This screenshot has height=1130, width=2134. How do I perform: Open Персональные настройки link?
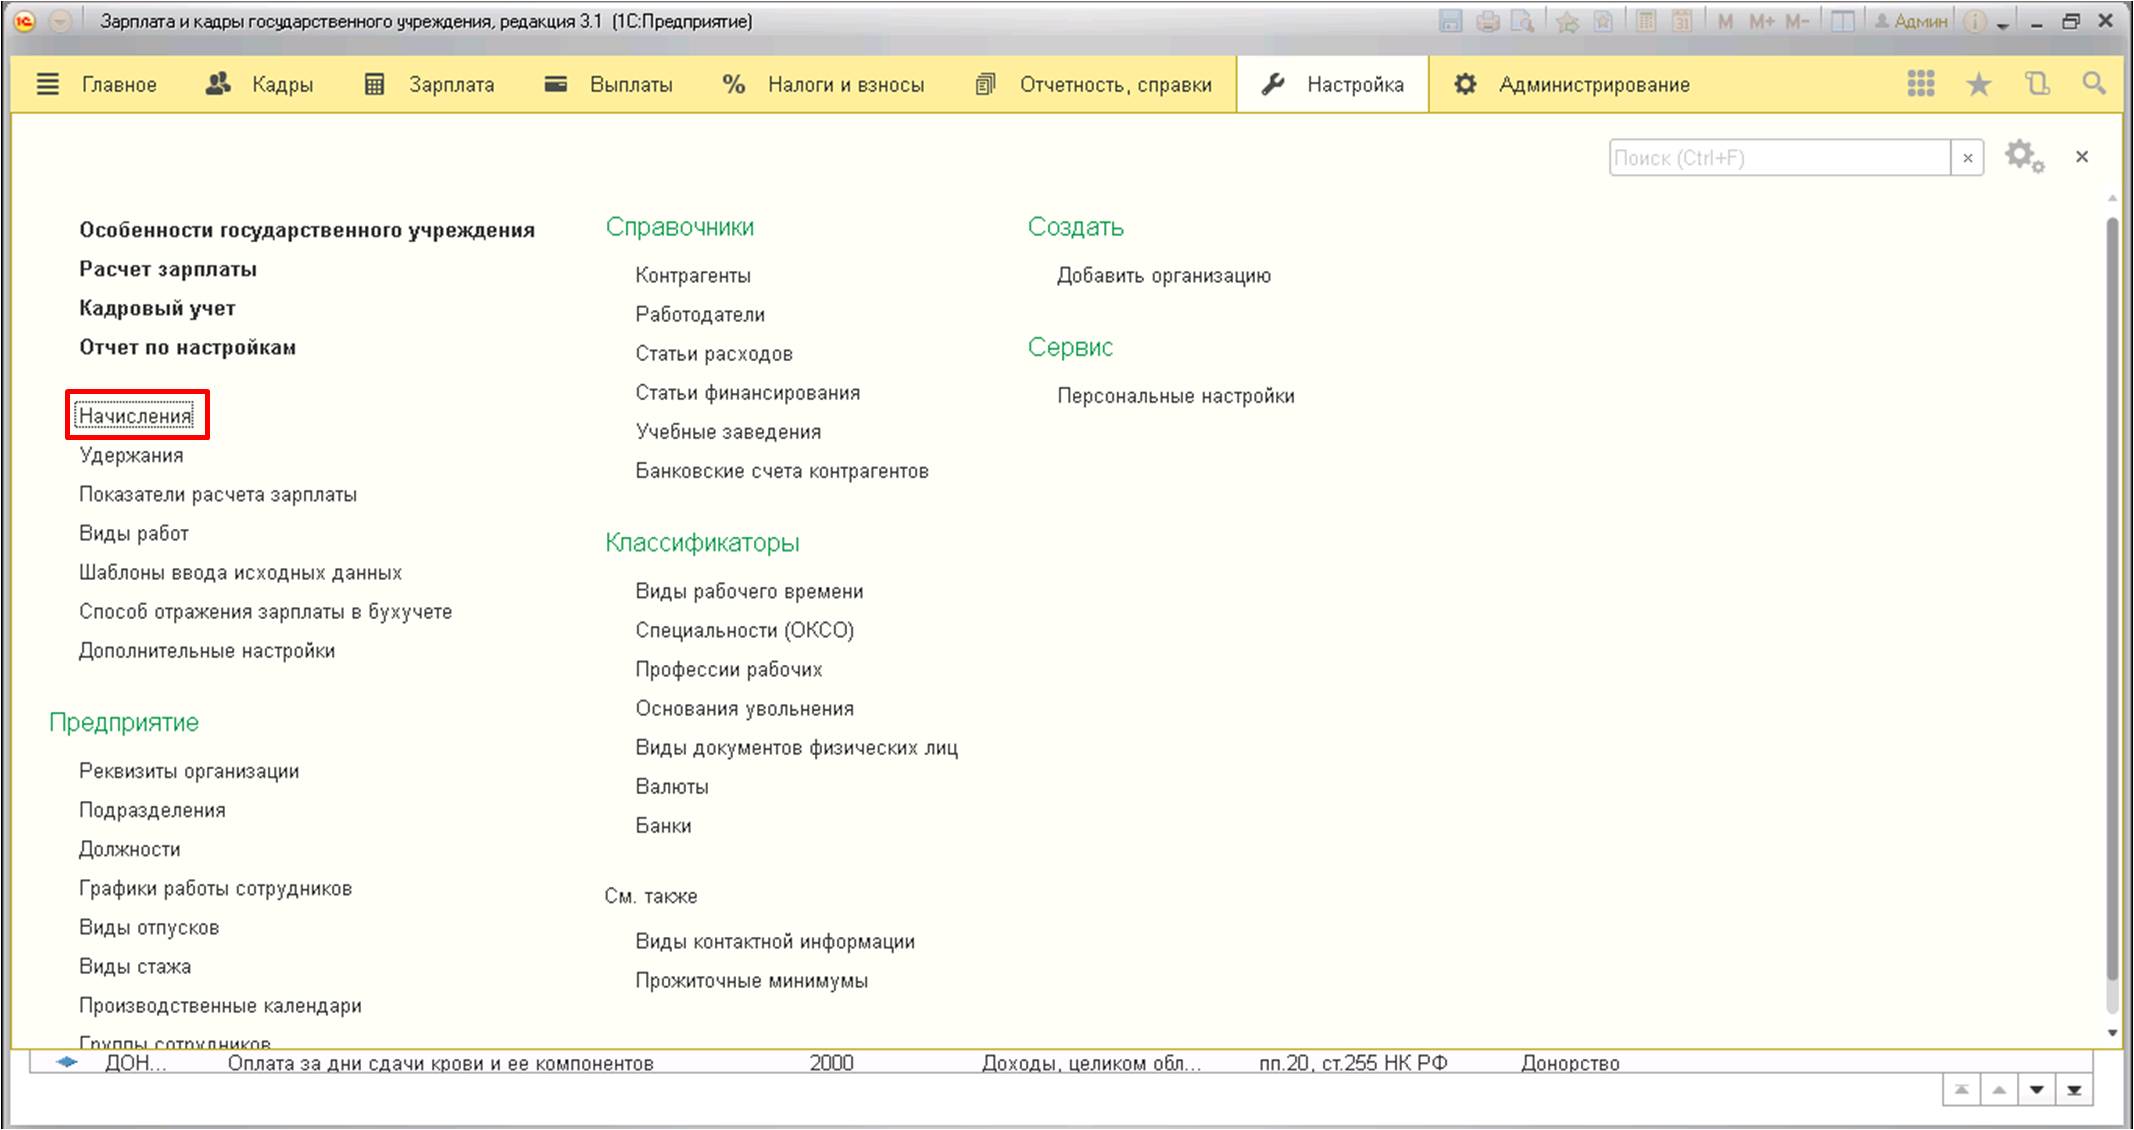tap(1174, 395)
